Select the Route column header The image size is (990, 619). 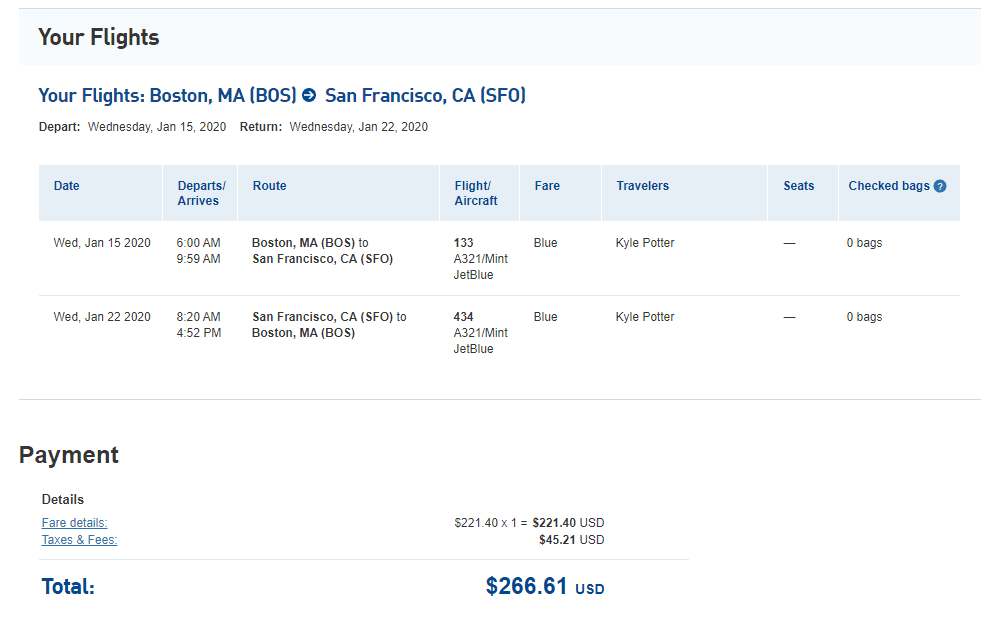[269, 186]
